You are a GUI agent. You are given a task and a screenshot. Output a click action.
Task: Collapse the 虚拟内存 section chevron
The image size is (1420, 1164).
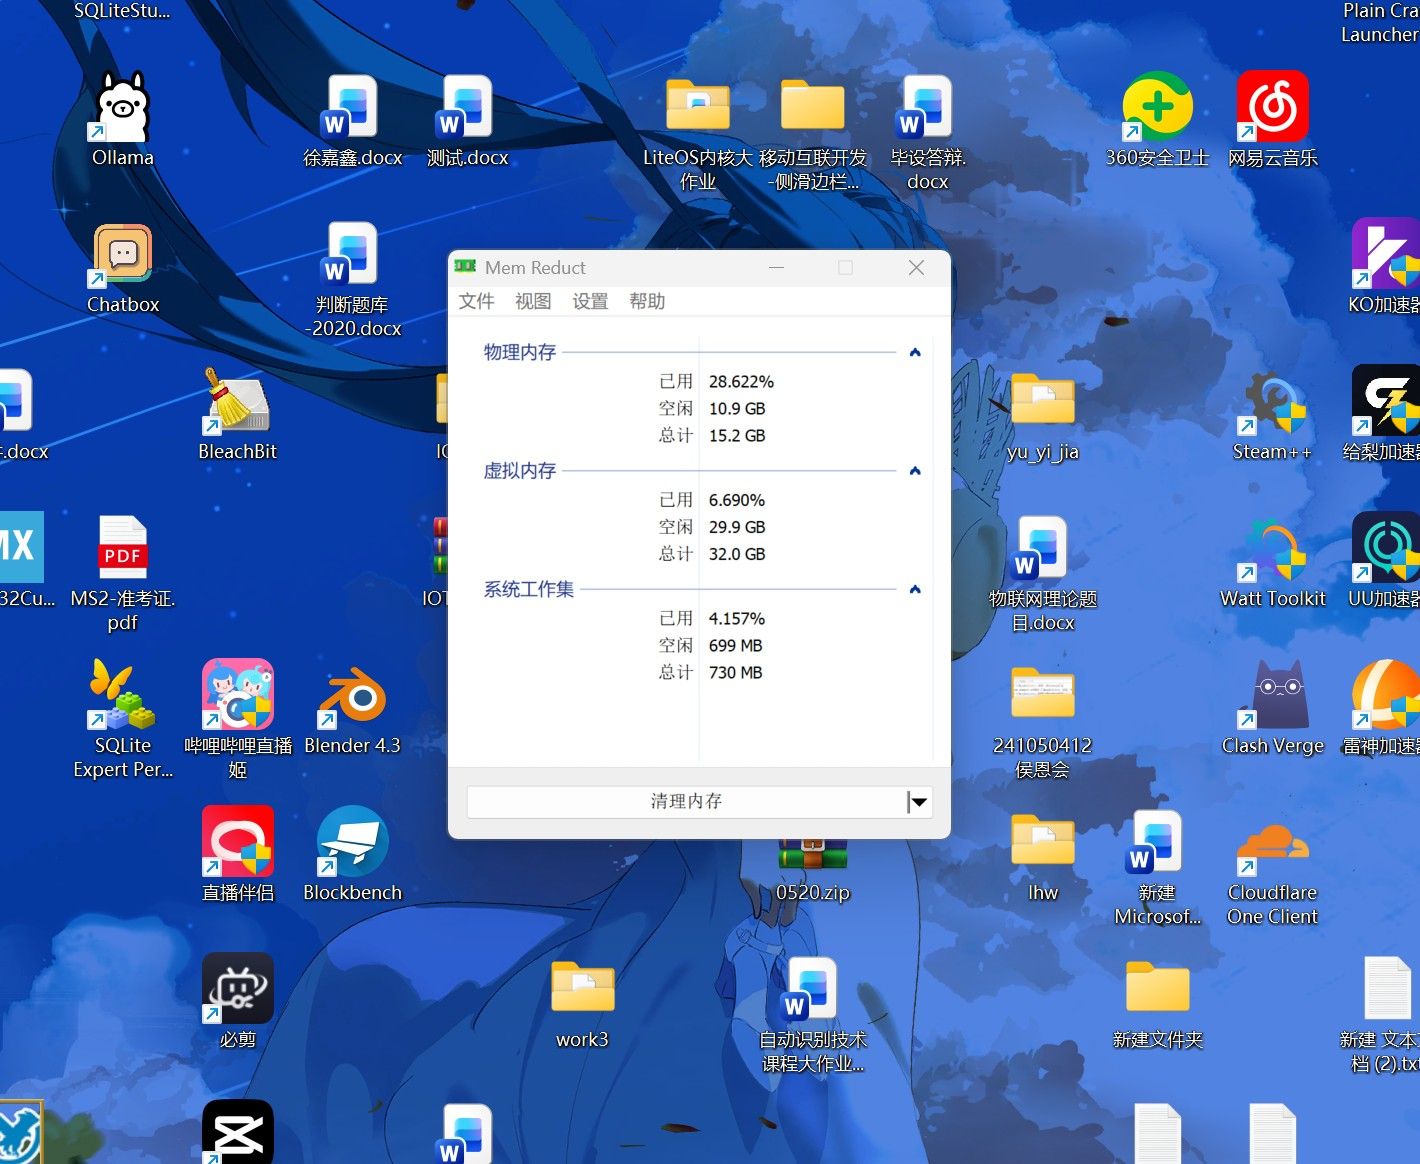[x=914, y=471]
